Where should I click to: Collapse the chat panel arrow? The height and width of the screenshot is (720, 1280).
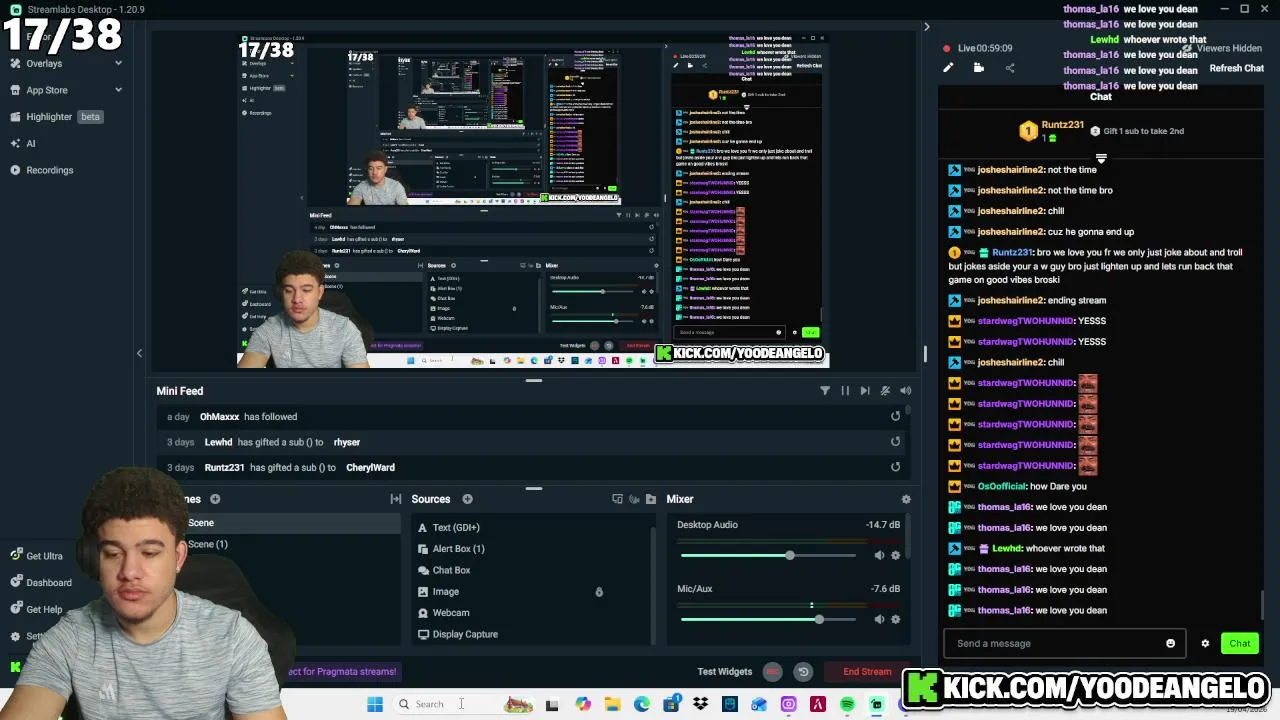point(926,27)
